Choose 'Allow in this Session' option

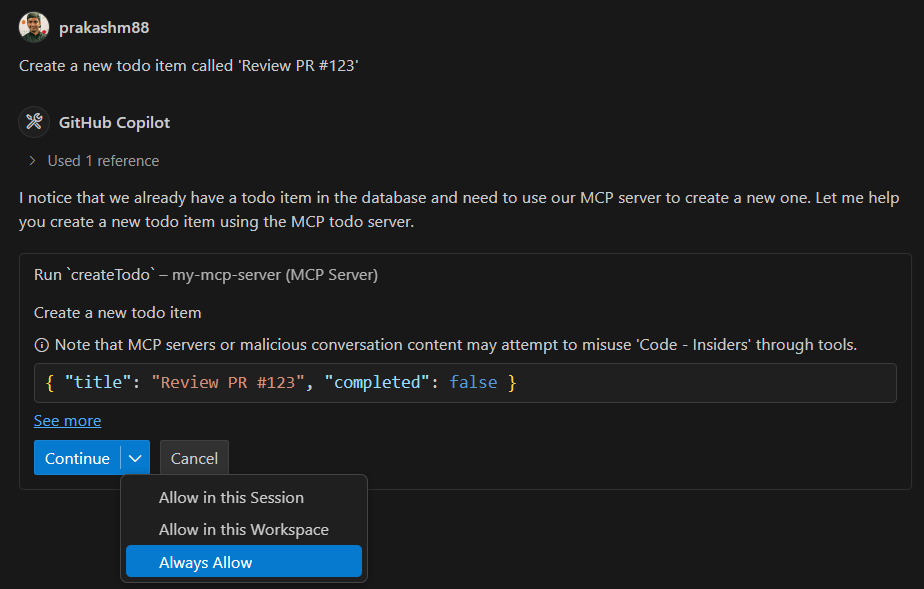(x=231, y=497)
